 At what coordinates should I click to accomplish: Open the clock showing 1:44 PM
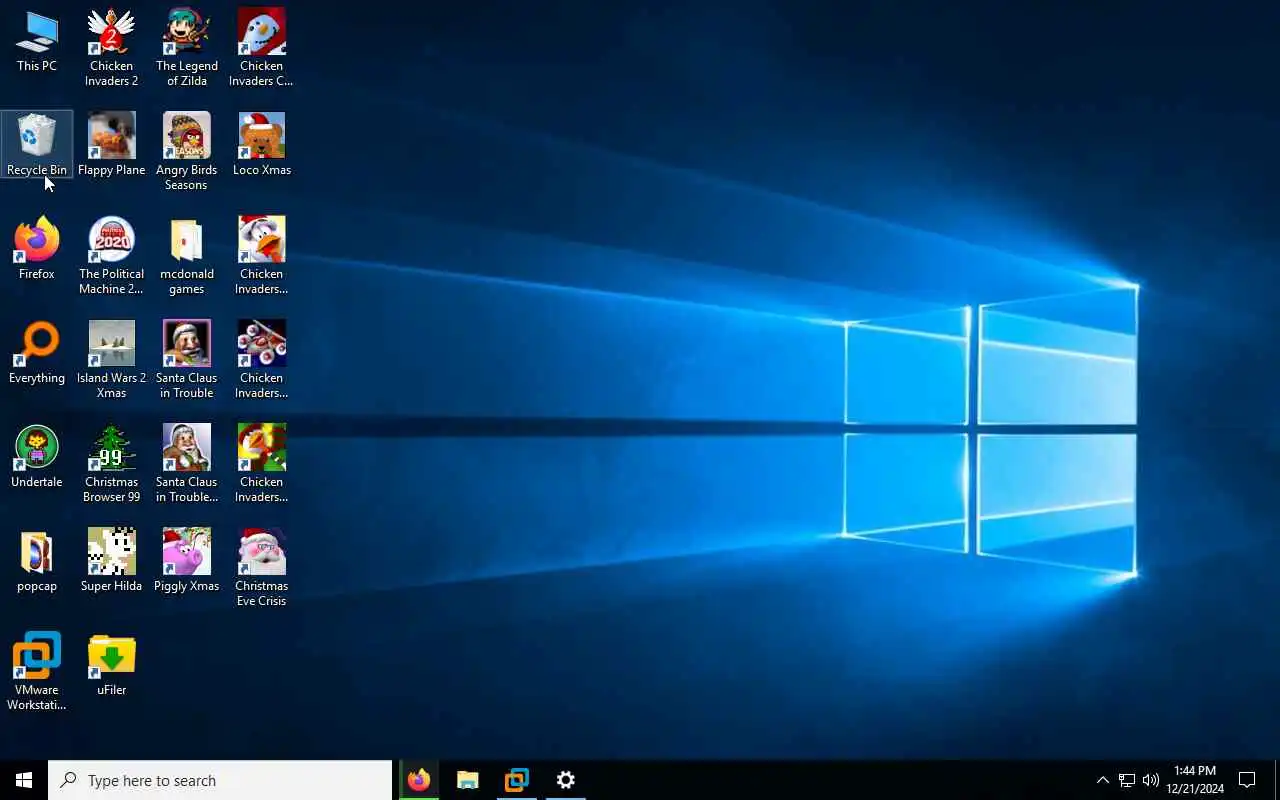[x=1195, y=780]
